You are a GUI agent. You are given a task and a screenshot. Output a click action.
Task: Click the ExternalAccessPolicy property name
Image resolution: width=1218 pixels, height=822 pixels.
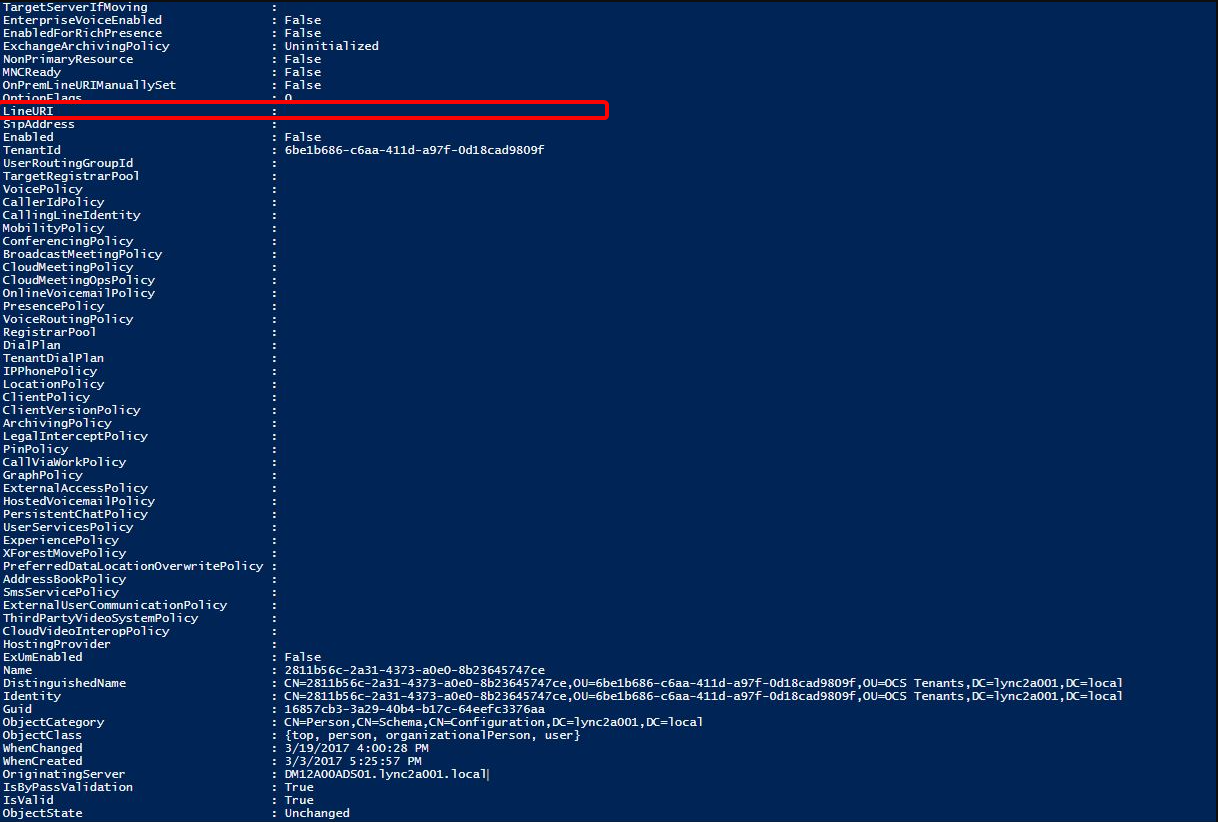[75, 488]
